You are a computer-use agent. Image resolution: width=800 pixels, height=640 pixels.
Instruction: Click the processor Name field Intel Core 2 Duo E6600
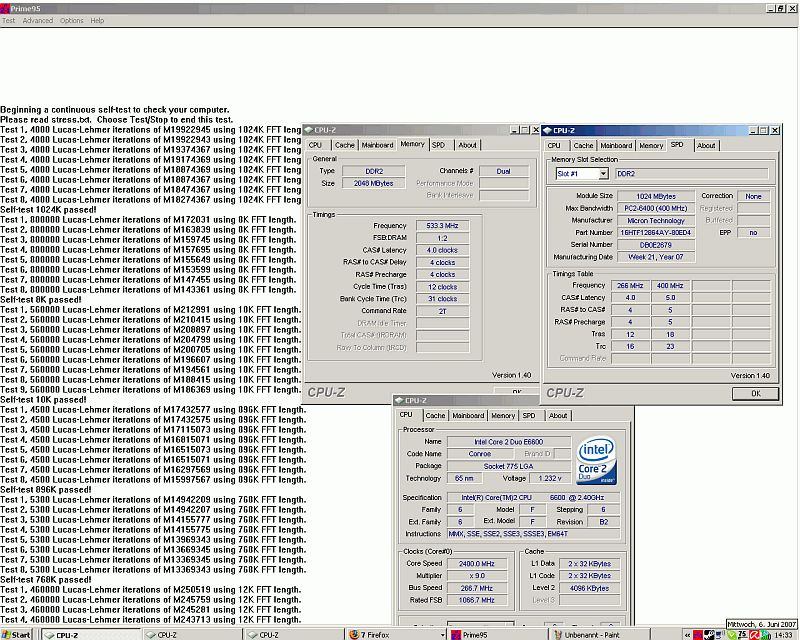tap(509, 442)
